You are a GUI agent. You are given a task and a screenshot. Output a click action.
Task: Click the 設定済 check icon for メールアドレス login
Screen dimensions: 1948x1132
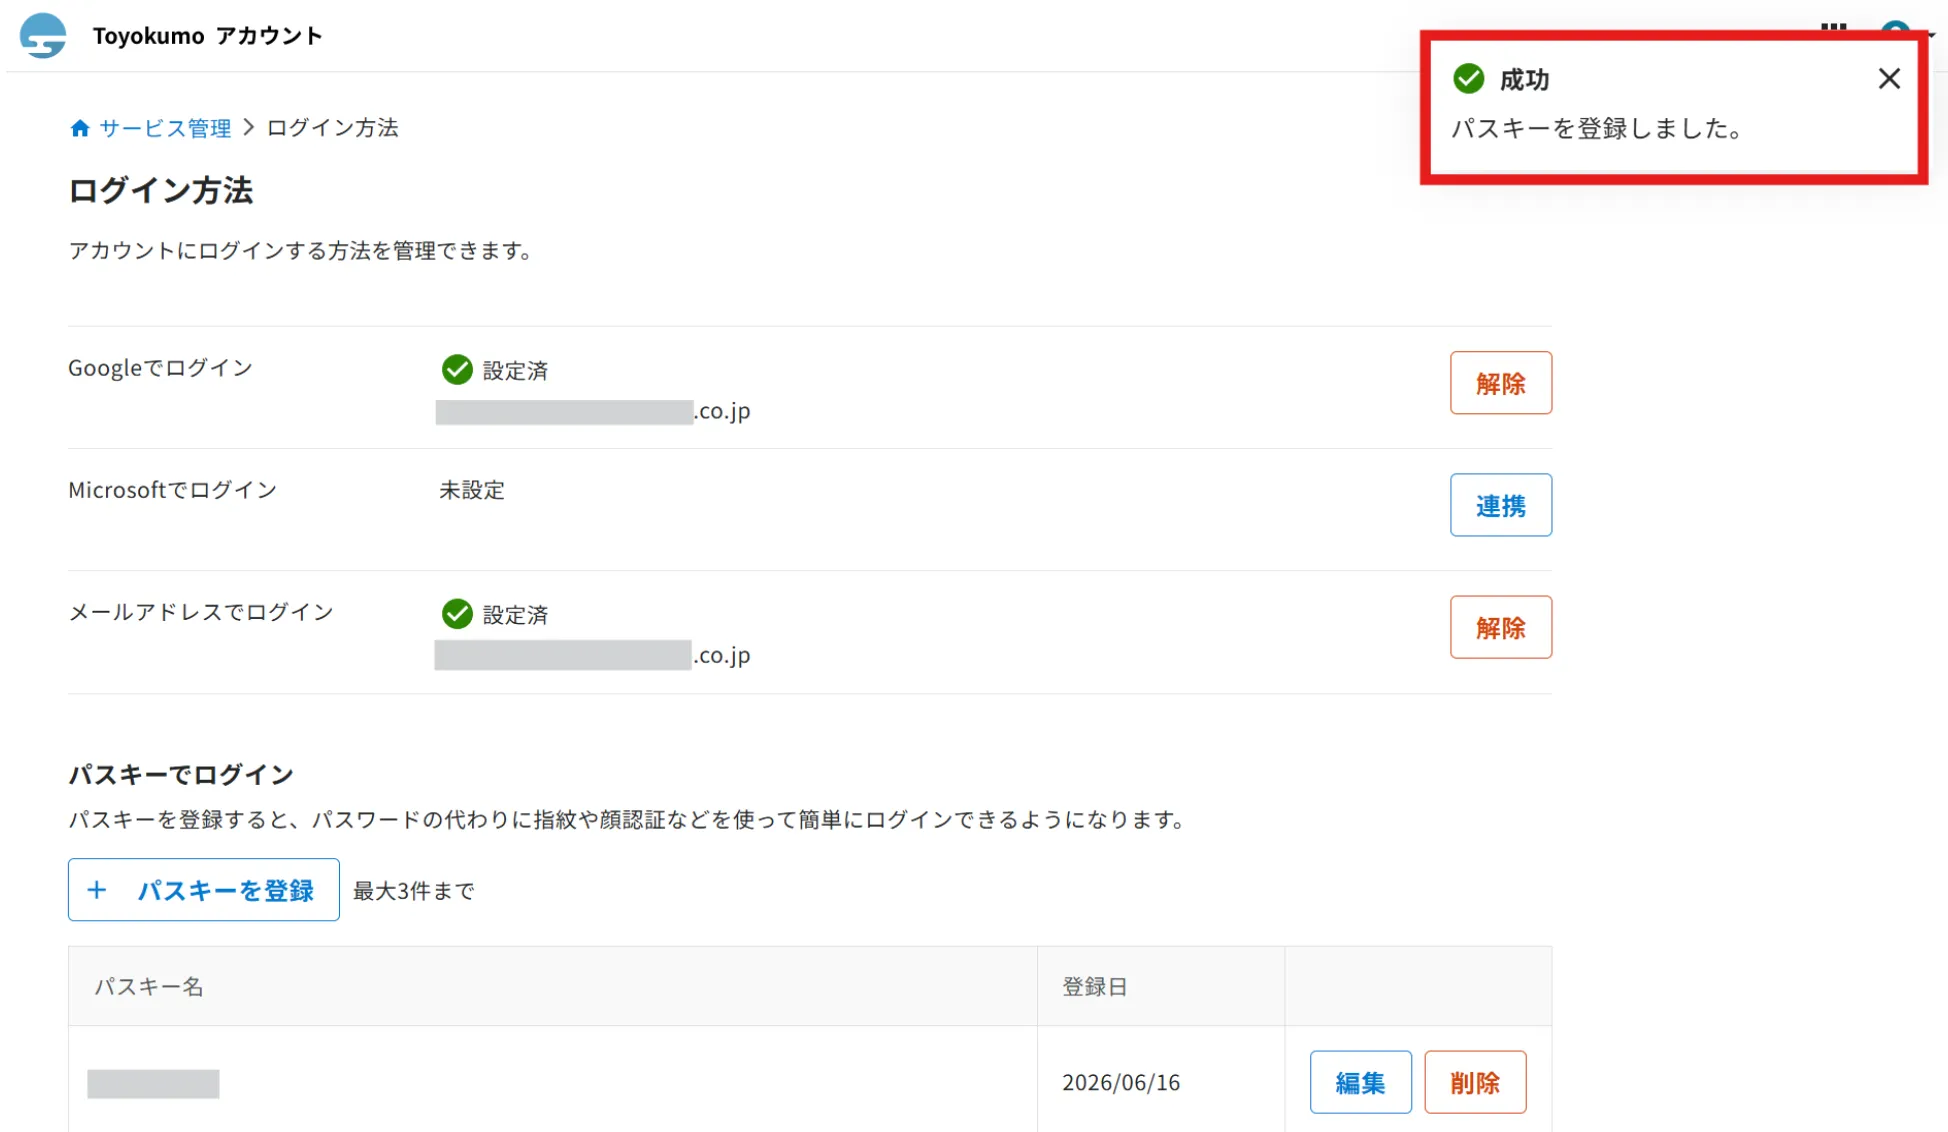[x=457, y=613]
